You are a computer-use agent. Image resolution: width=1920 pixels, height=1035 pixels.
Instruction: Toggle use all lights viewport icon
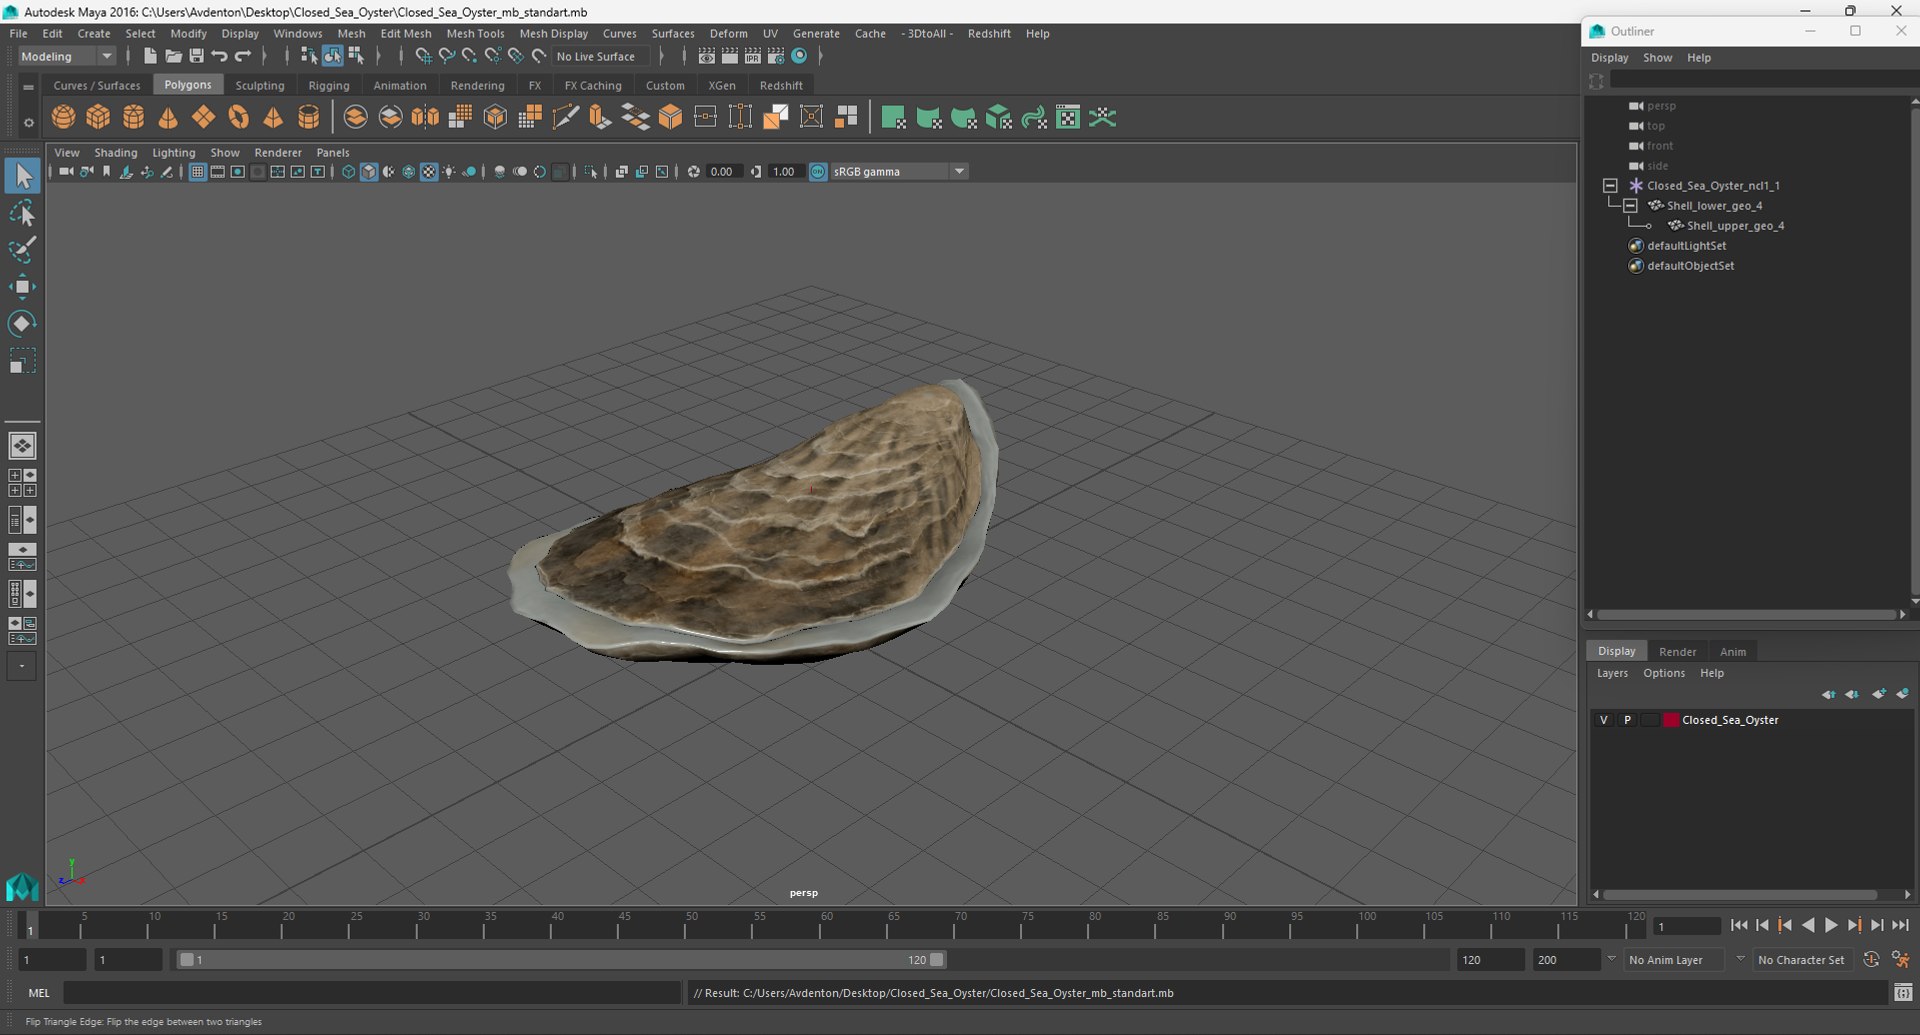click(x=449, y=172)
